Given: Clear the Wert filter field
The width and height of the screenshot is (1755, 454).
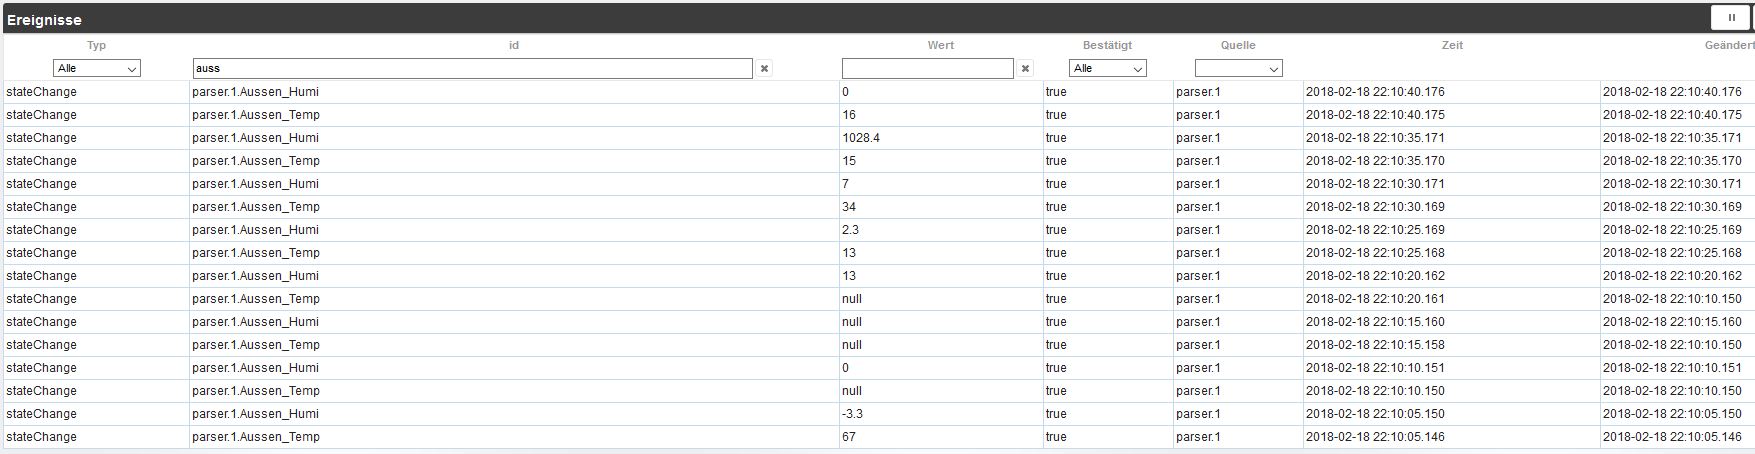Looking at the screenshot, I should tap(1025, 69).
